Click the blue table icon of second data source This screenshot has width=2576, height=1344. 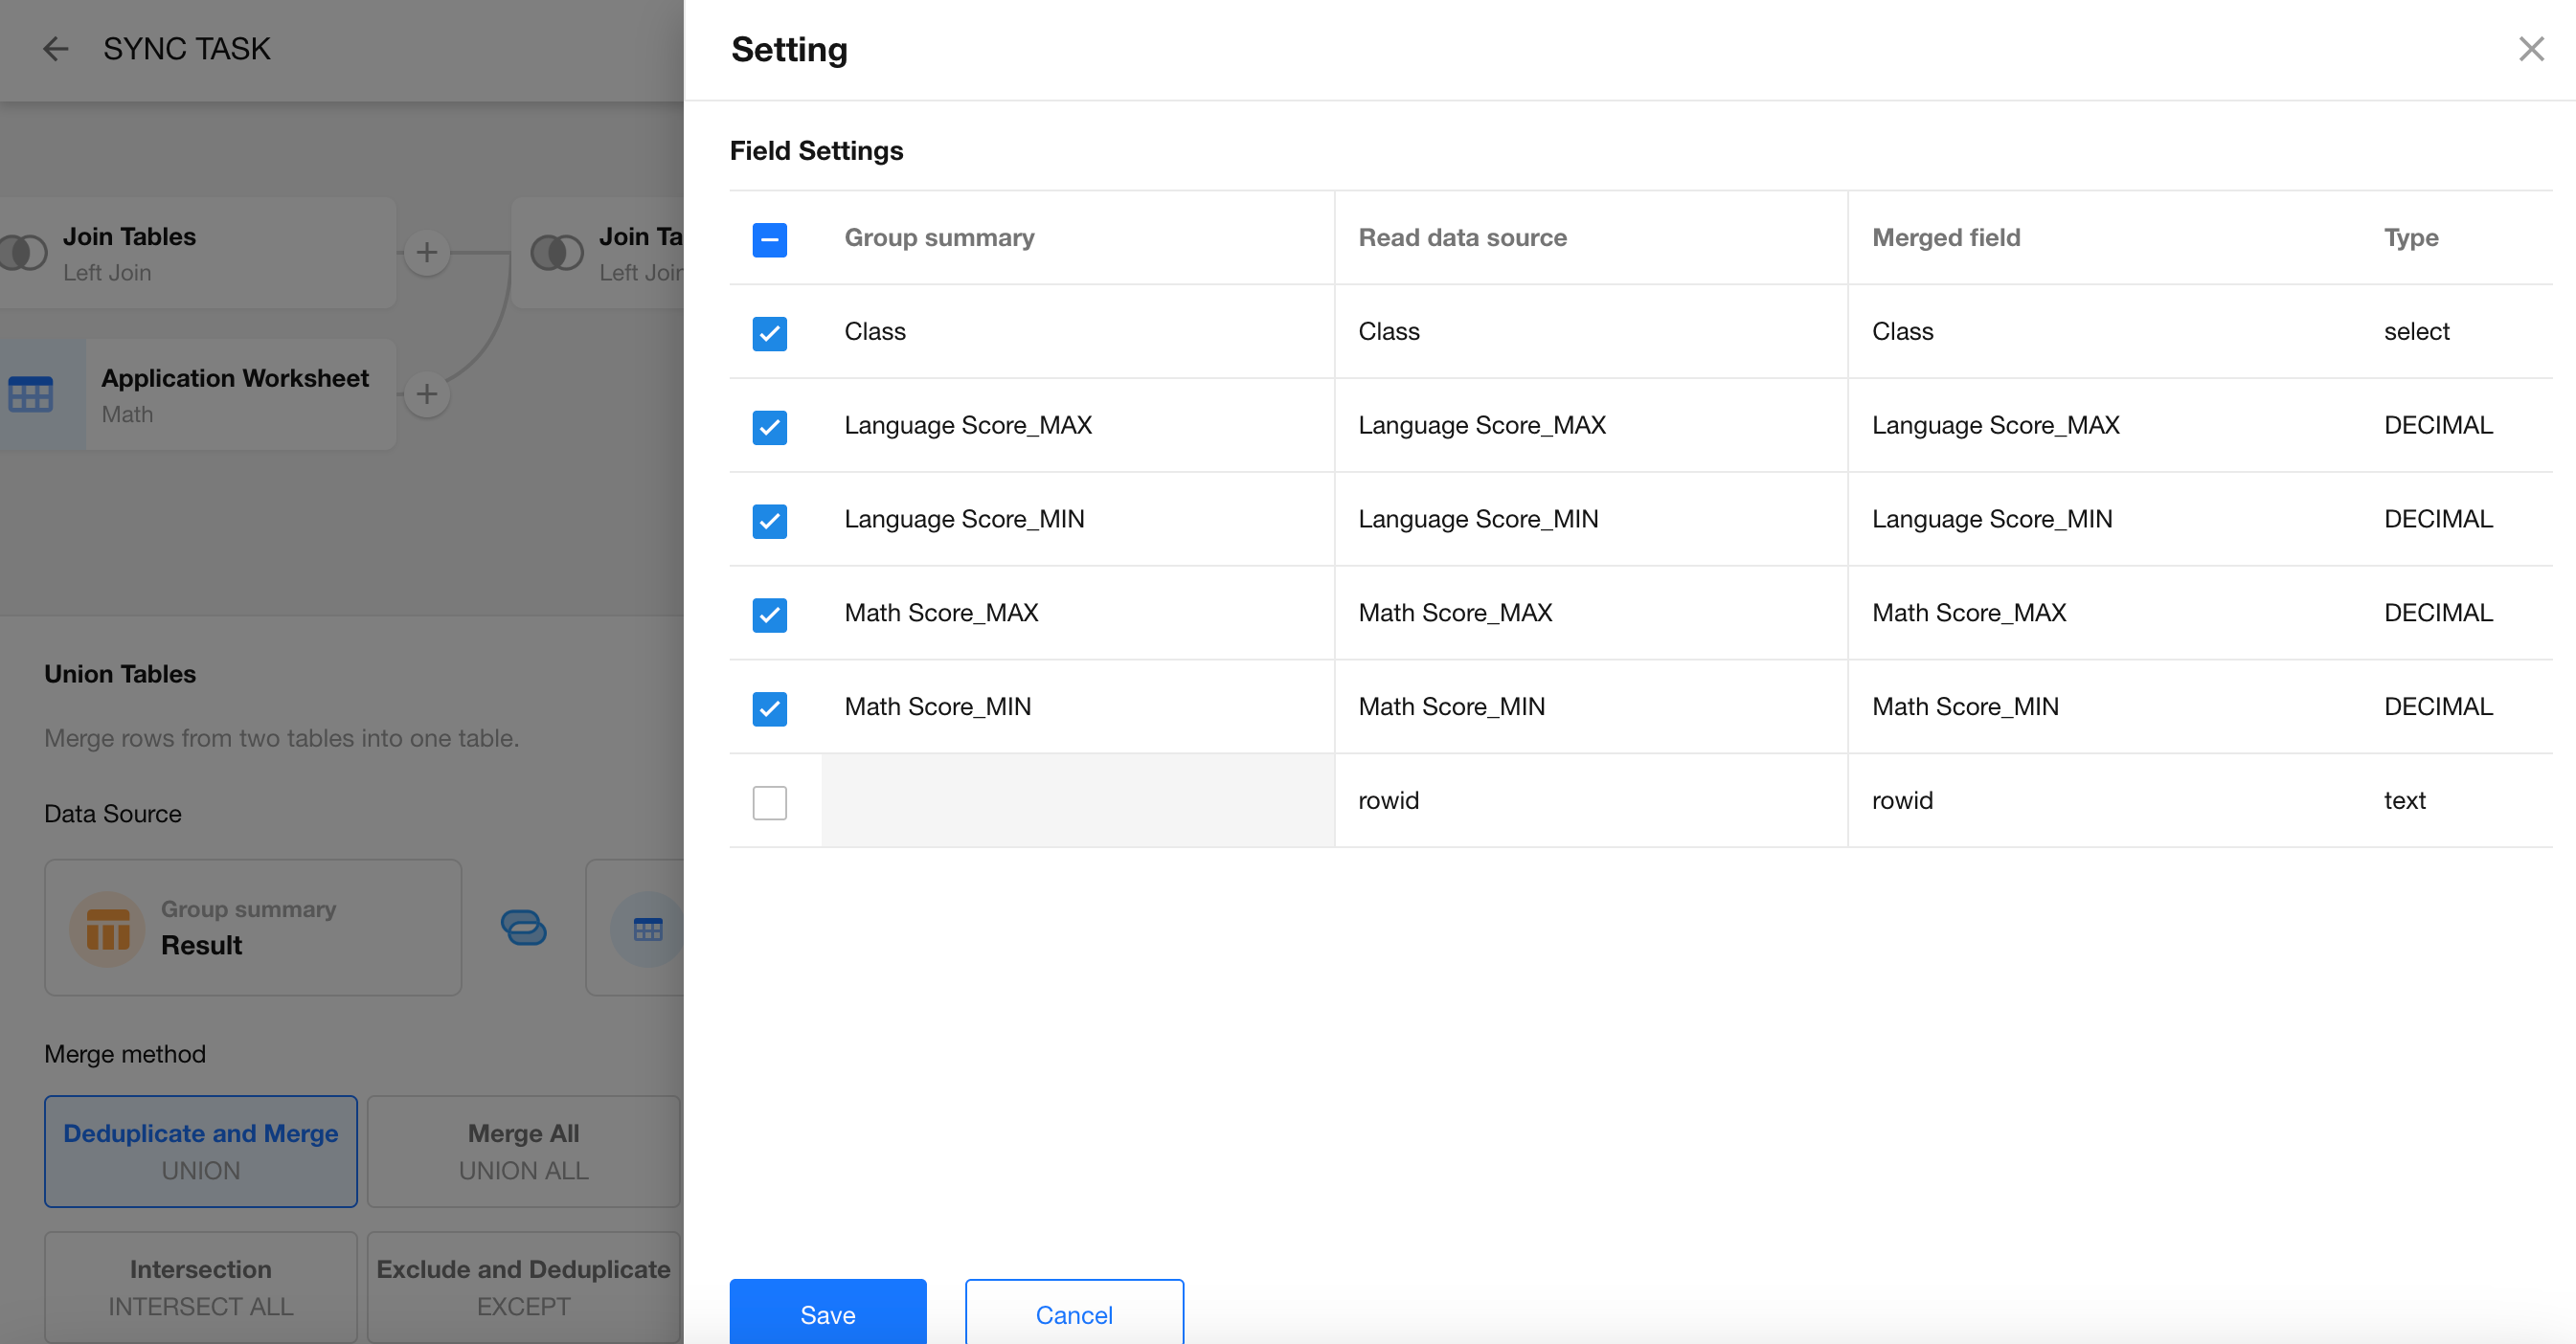coord(648,929)
